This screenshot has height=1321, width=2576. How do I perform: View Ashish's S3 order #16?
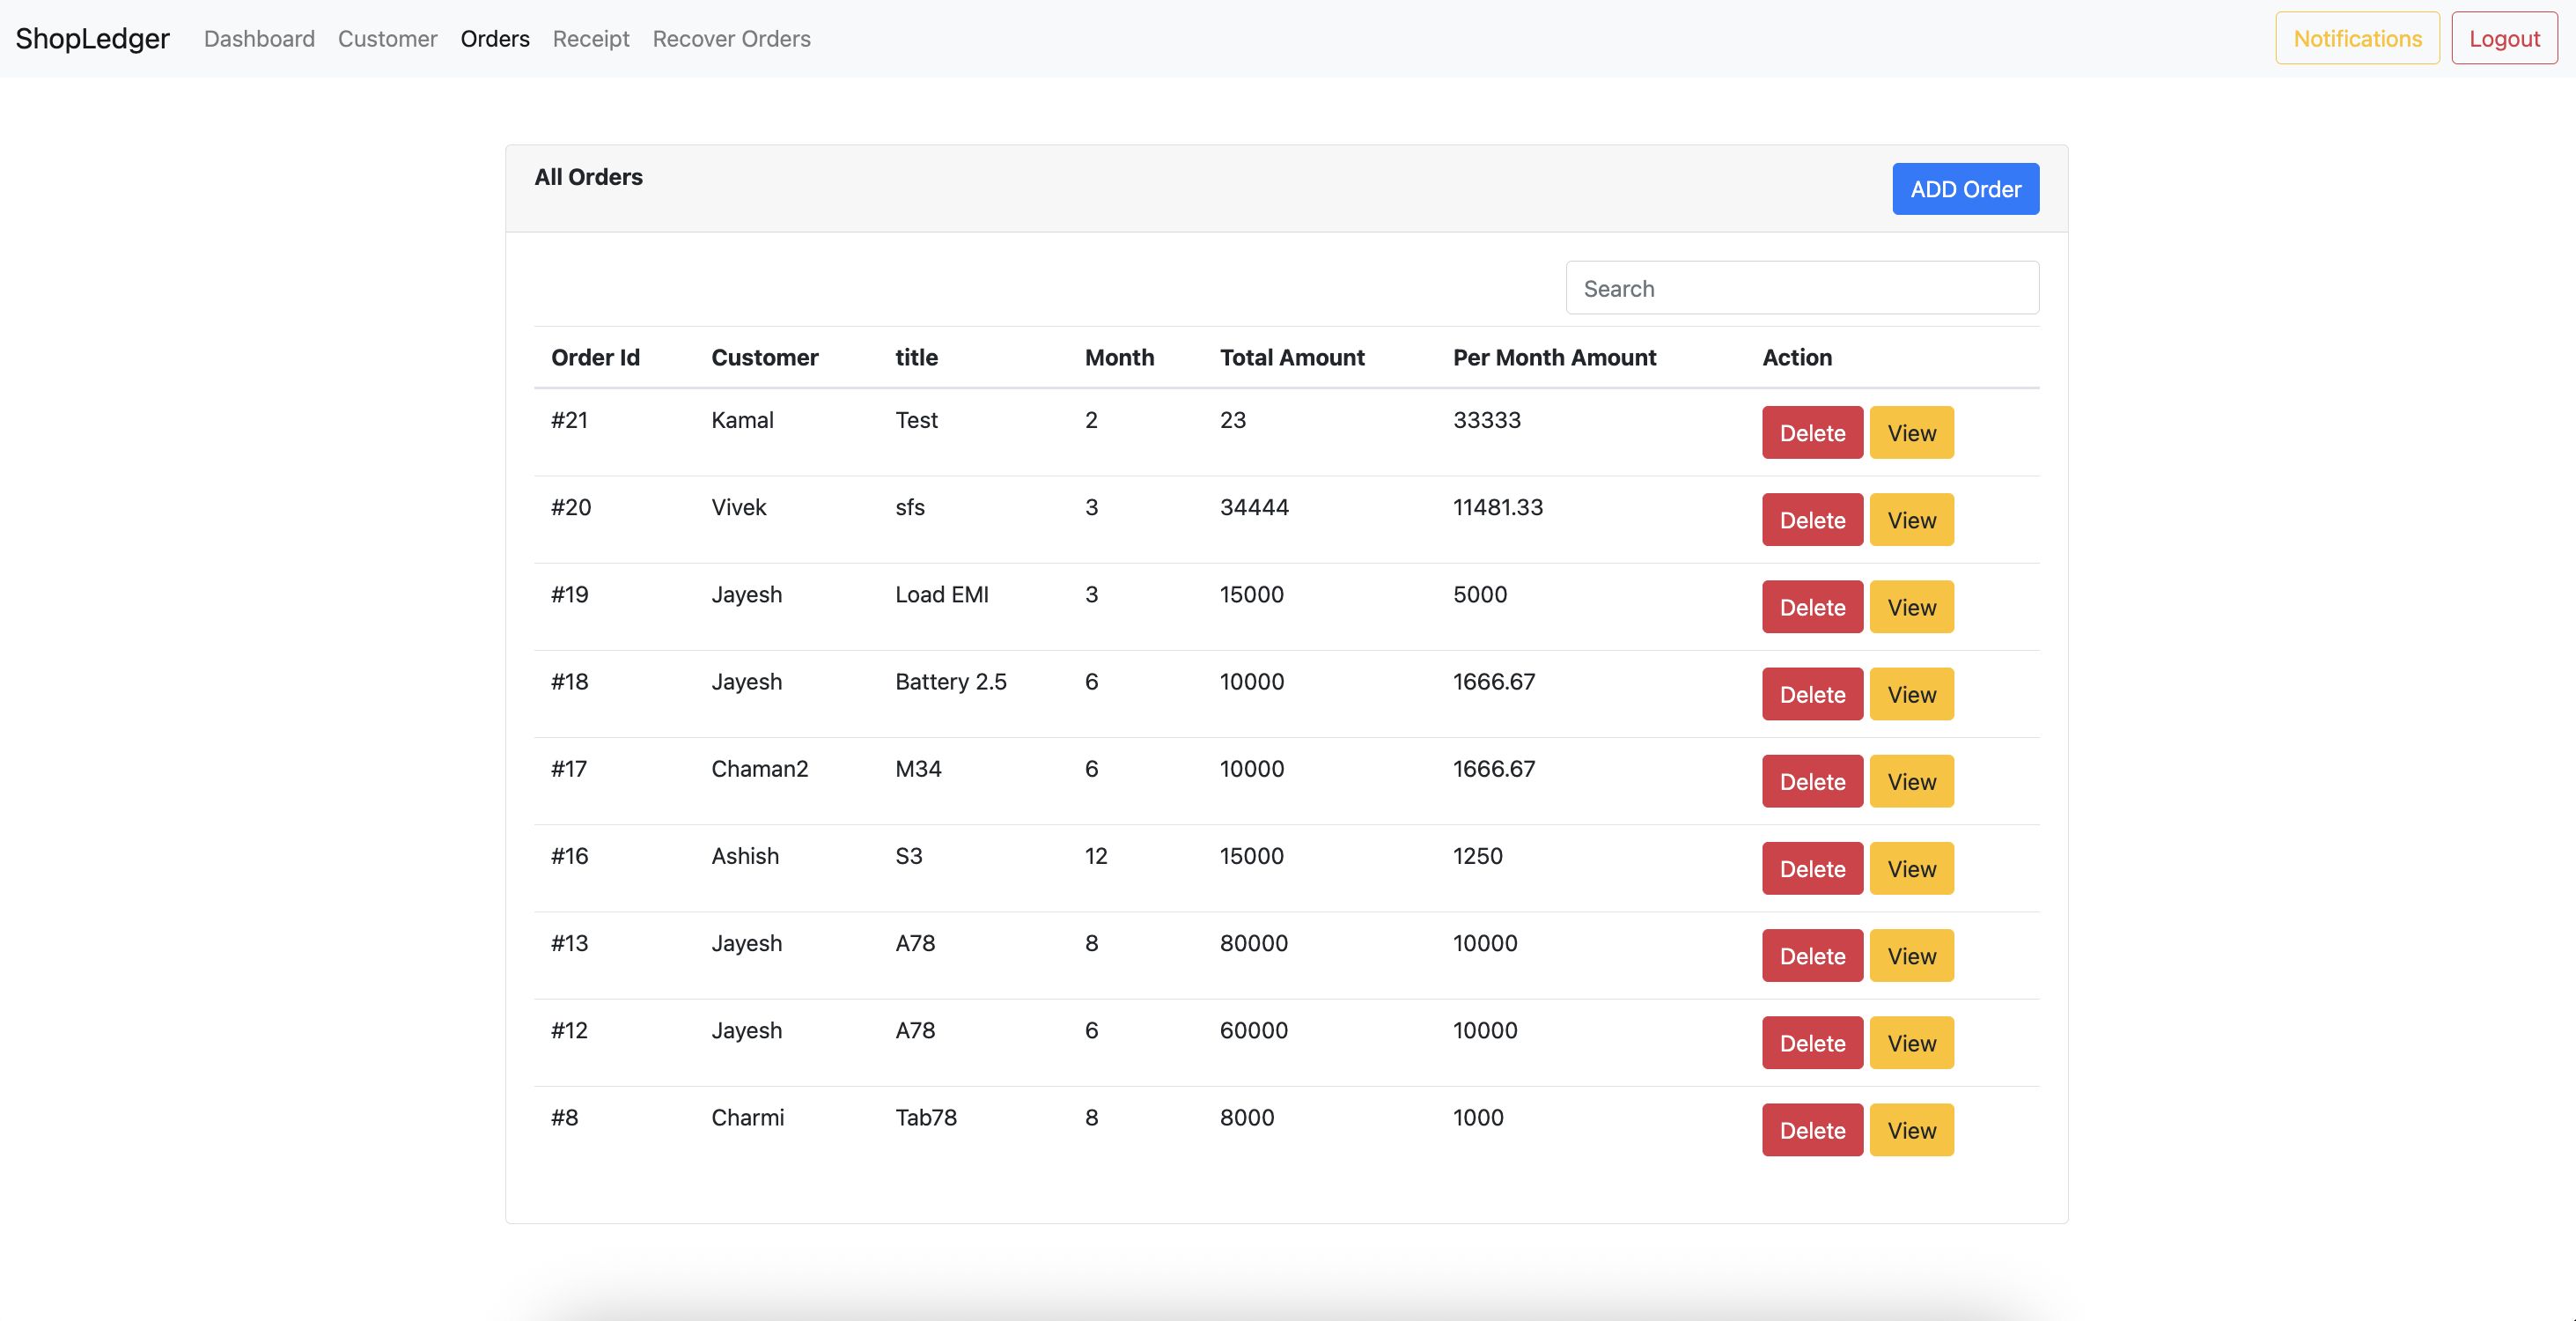coord(1911,868)
